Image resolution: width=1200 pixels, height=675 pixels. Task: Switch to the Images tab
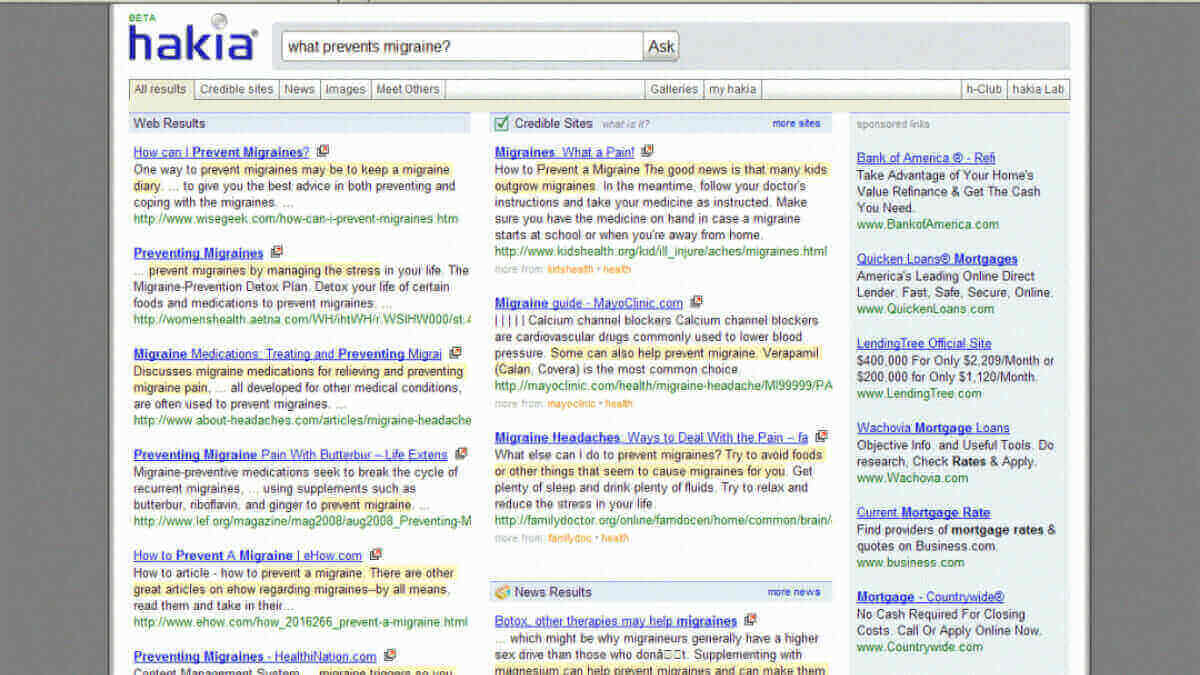coord(345,89)
